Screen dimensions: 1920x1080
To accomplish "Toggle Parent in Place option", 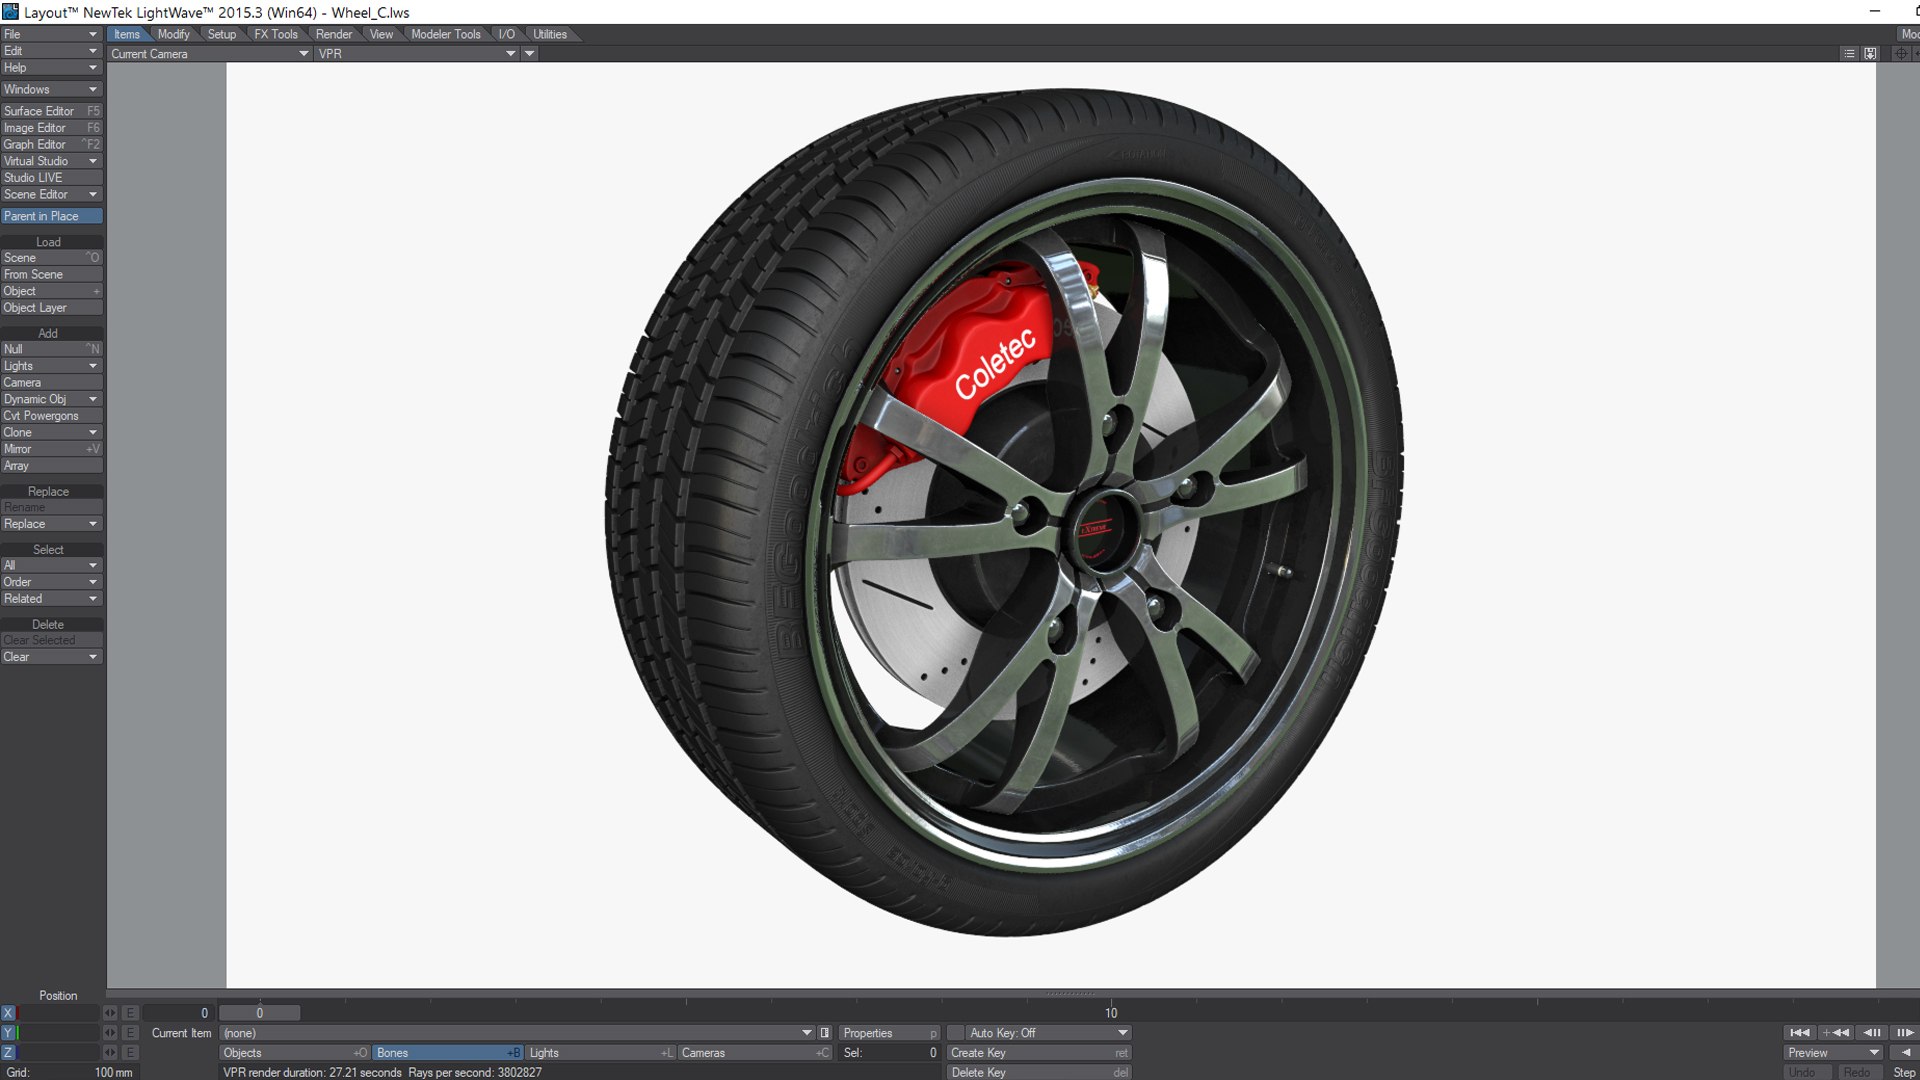I will tap(52, 216).
